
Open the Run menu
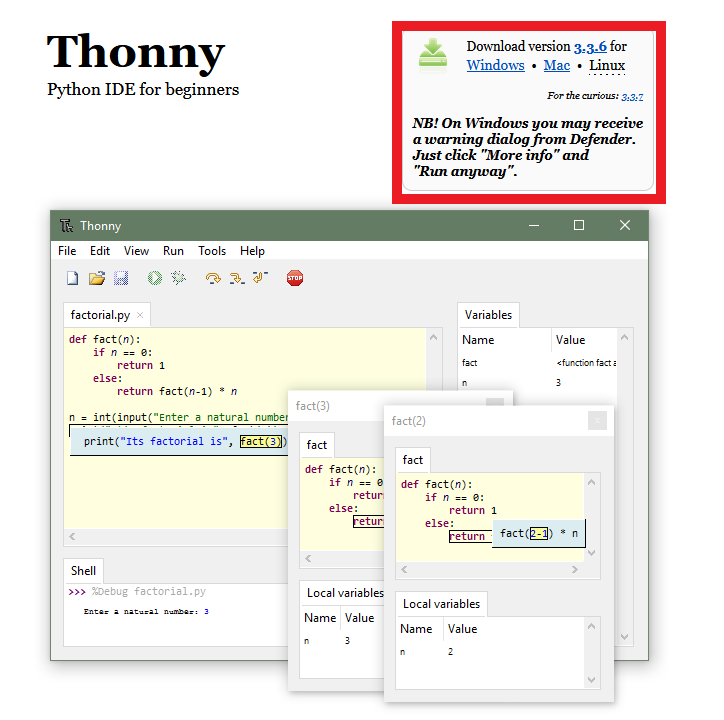click(x=173, y=251)
